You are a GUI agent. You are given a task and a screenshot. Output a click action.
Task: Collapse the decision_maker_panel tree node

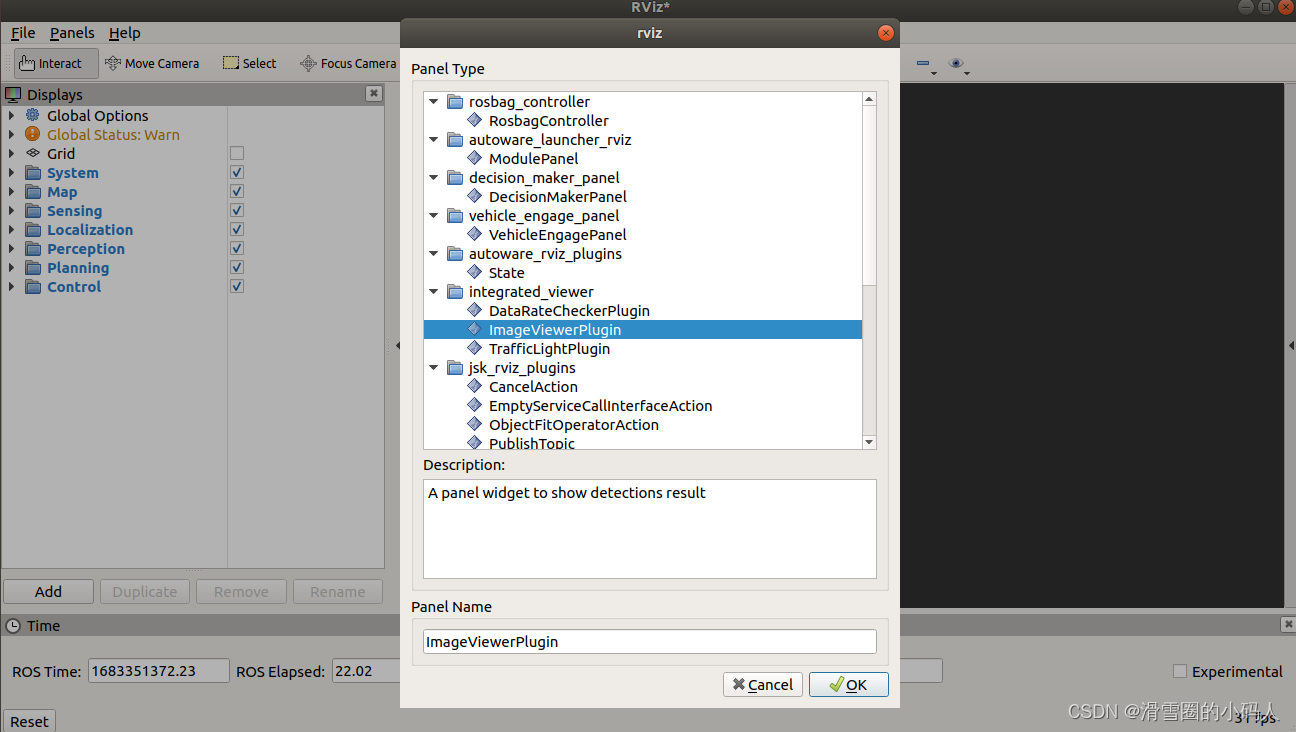point(434,177)
